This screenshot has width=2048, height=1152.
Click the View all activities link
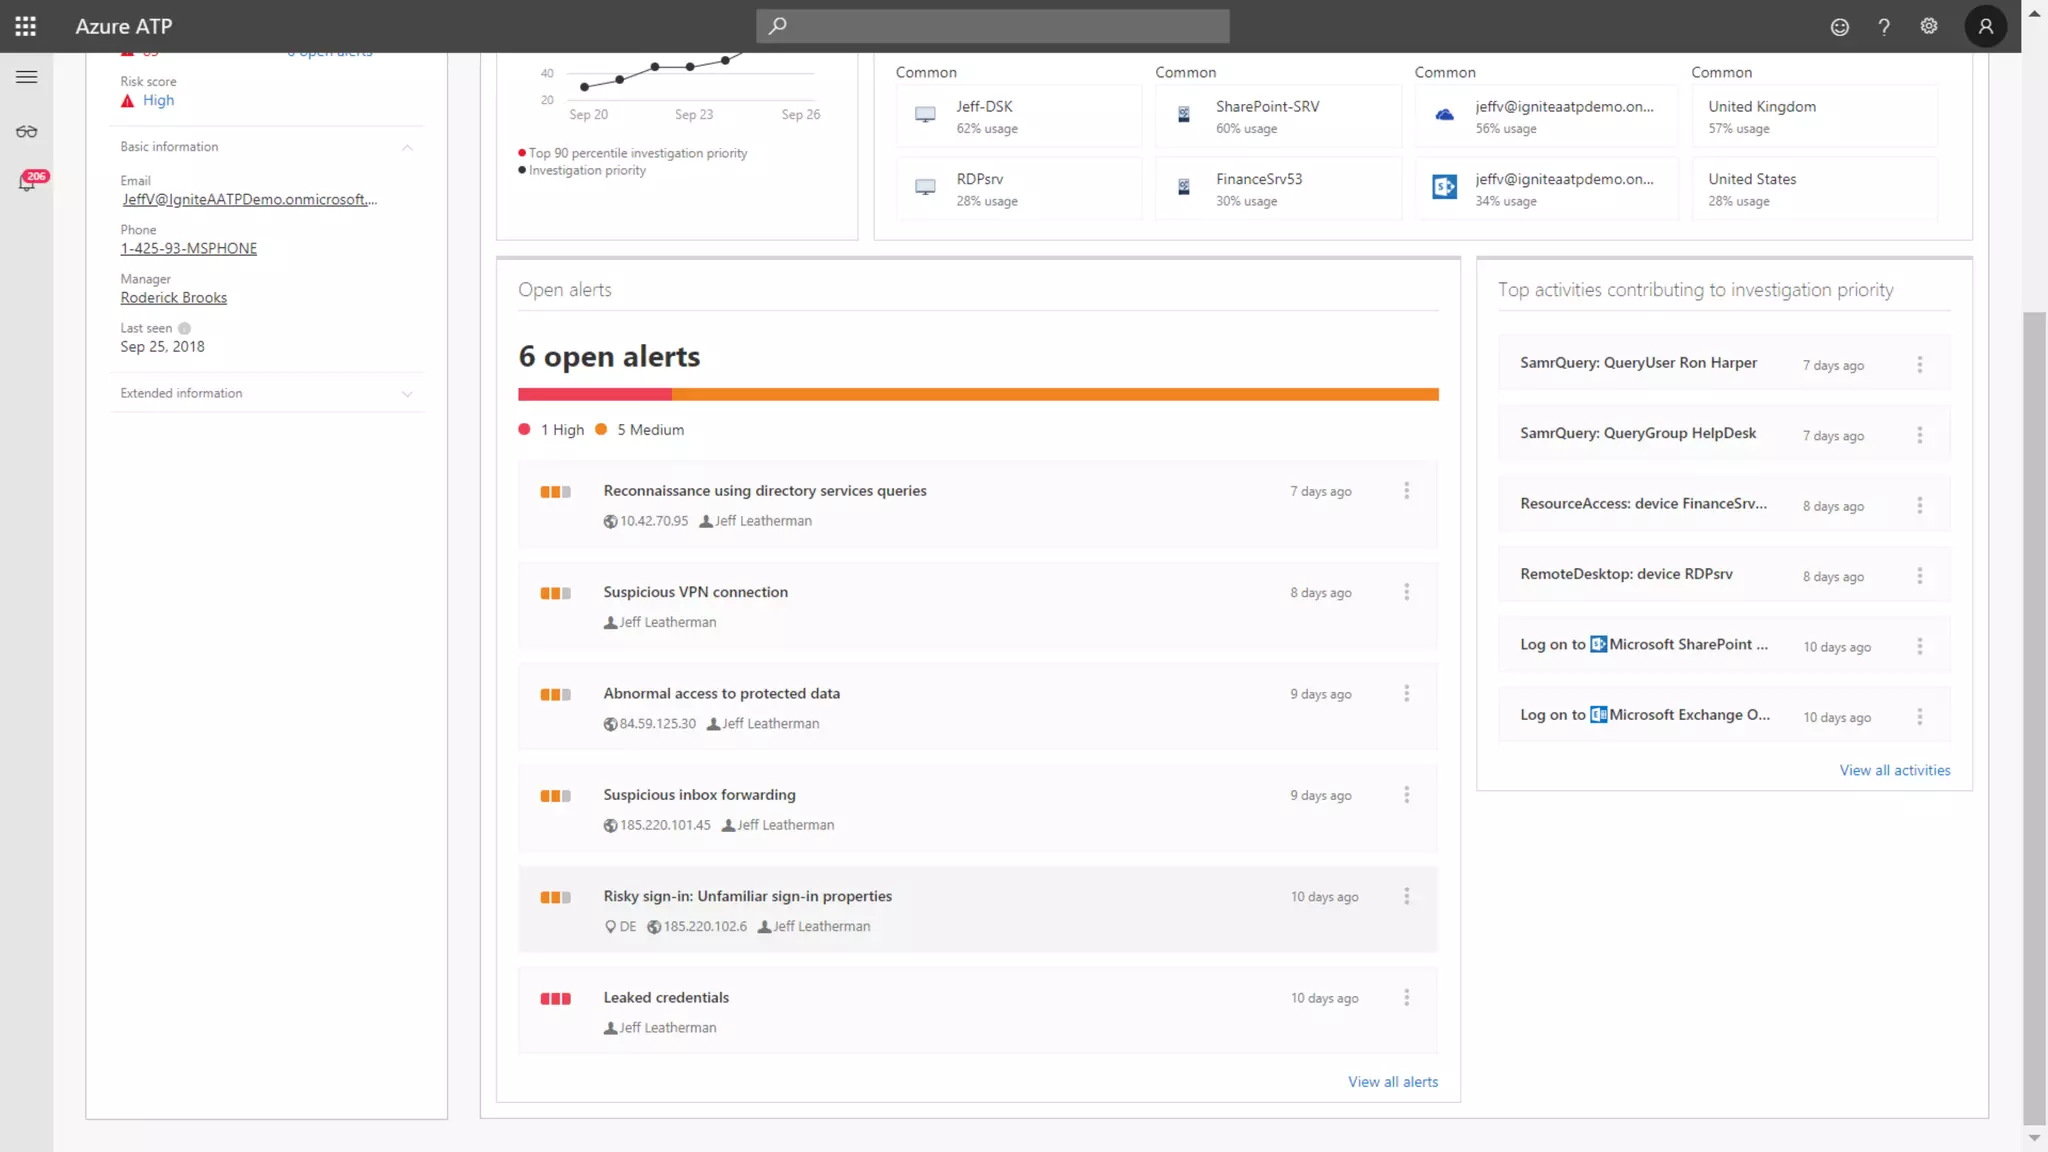coord(1894,770)
